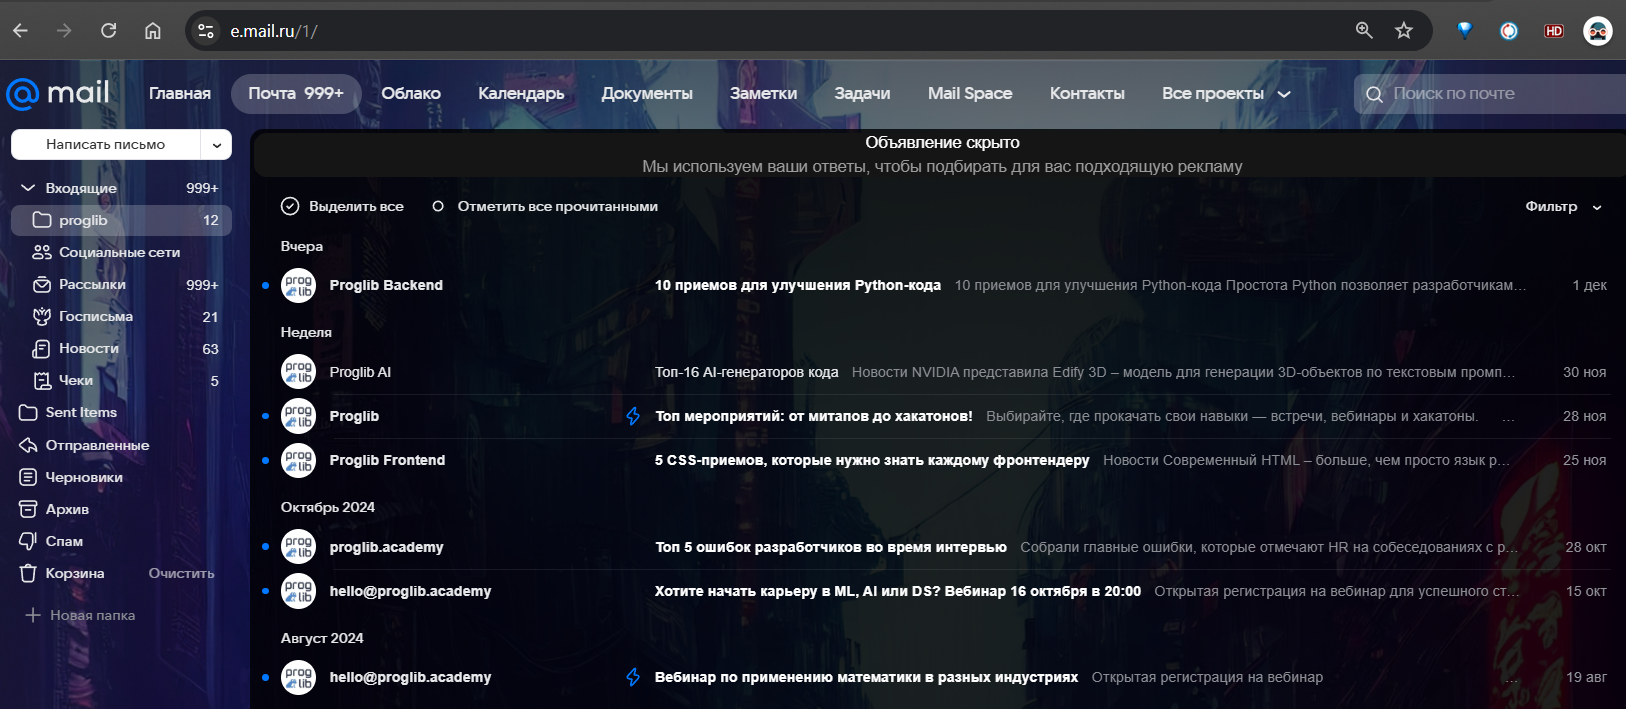Click Отметить все прочитанными circle

[x=438, y=206]
